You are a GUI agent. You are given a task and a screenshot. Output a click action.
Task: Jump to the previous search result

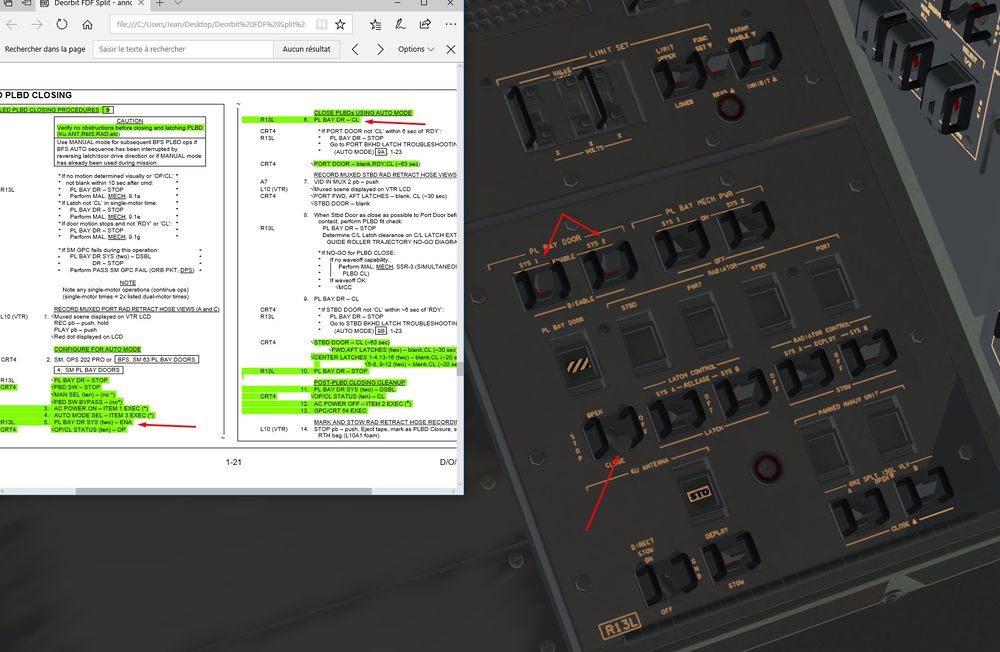click(355, 49)
